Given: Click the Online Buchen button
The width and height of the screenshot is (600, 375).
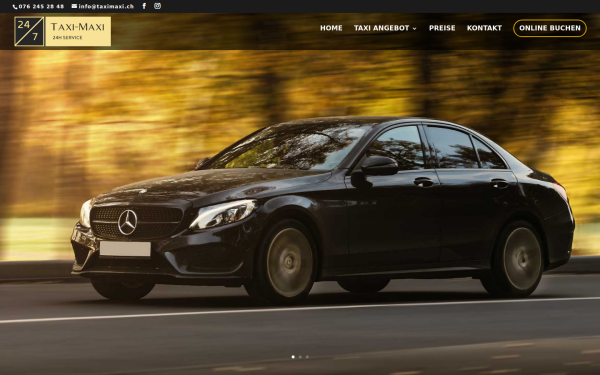Looking at the screenshot, I should (549, 28).
